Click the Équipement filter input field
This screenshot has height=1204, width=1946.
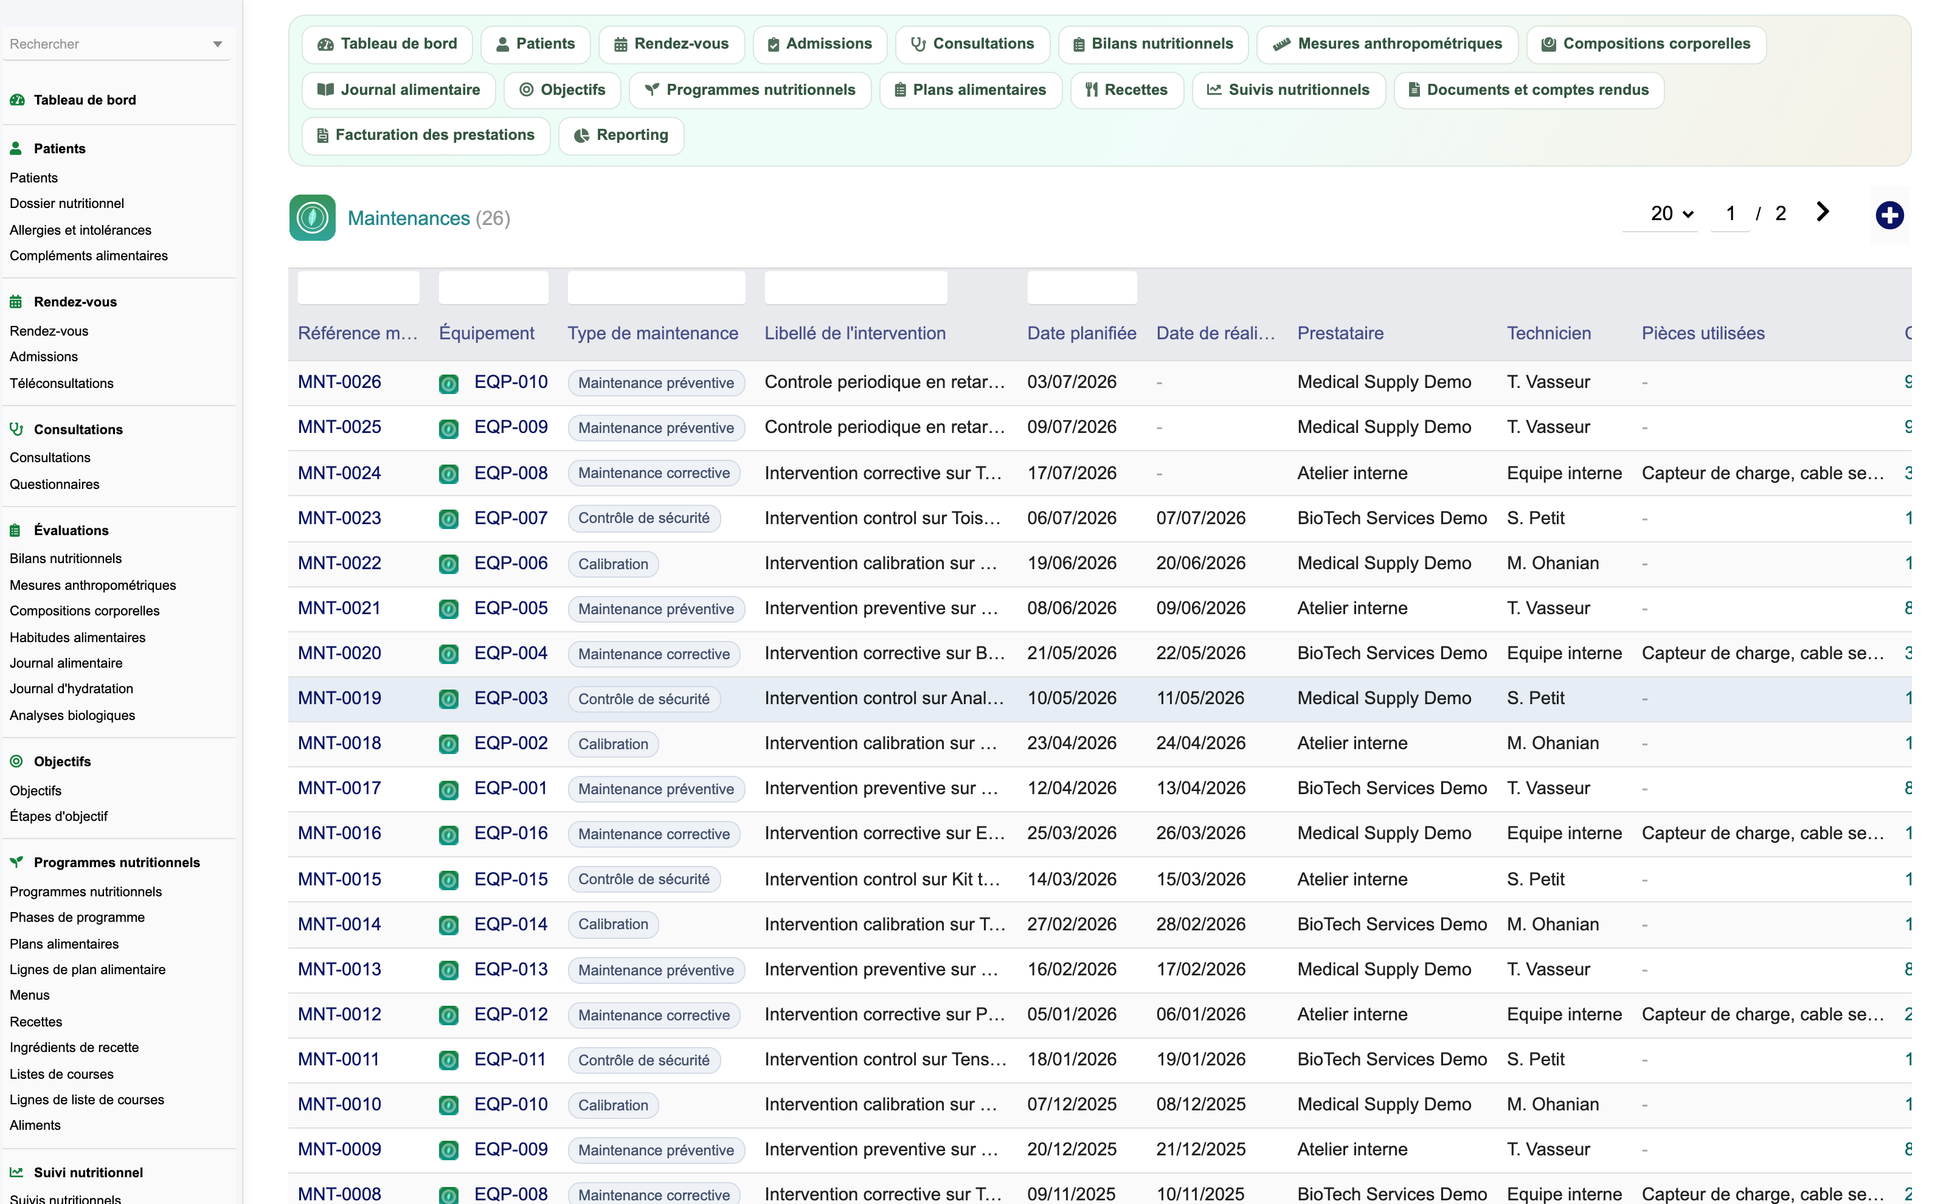(493, 287)
